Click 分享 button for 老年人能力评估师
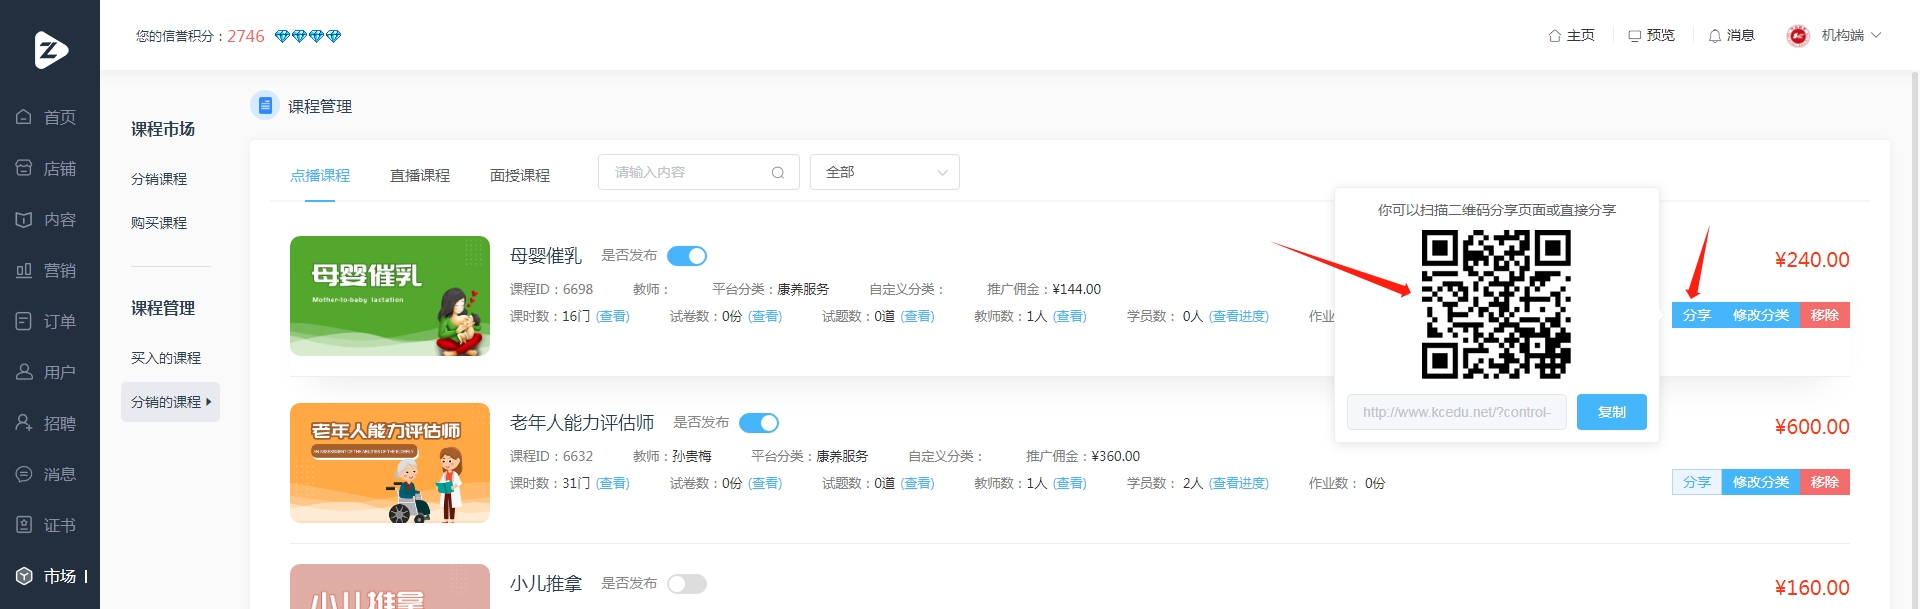The image size is (1920, 609). pyautogui.click(x=1697, y=482)
